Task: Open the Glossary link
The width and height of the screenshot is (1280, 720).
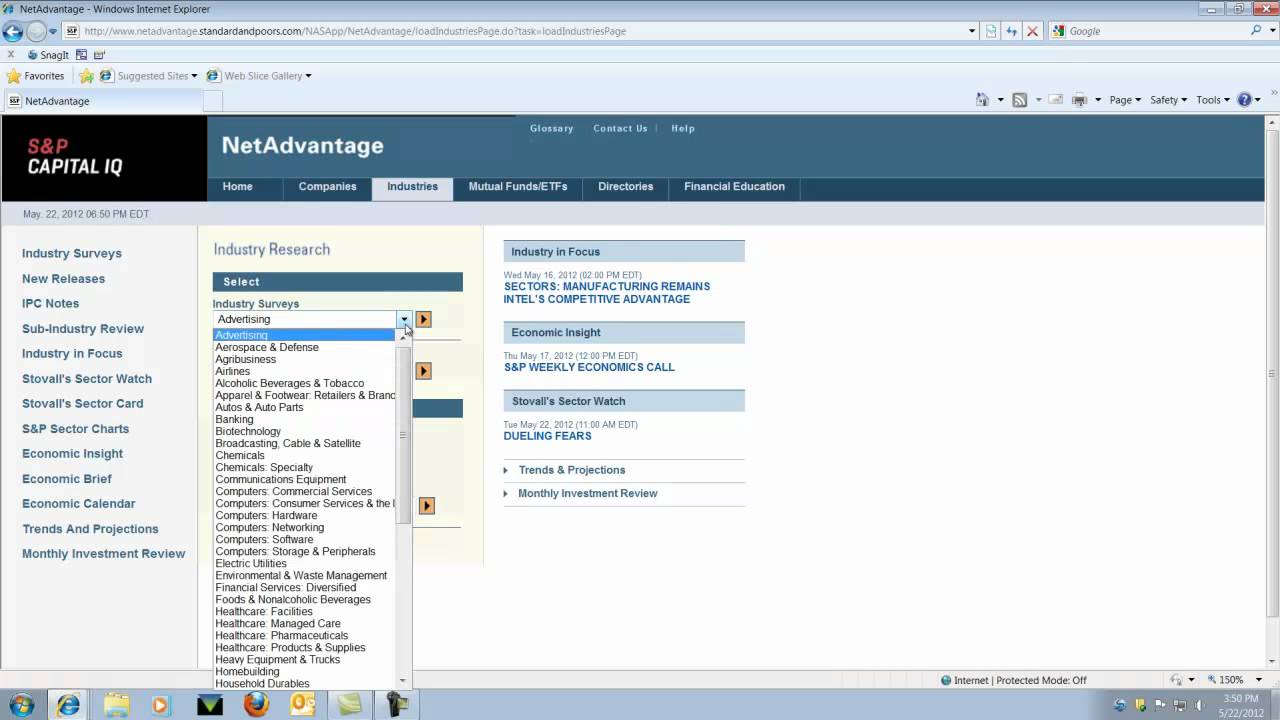Action: (x=551, y=129)
